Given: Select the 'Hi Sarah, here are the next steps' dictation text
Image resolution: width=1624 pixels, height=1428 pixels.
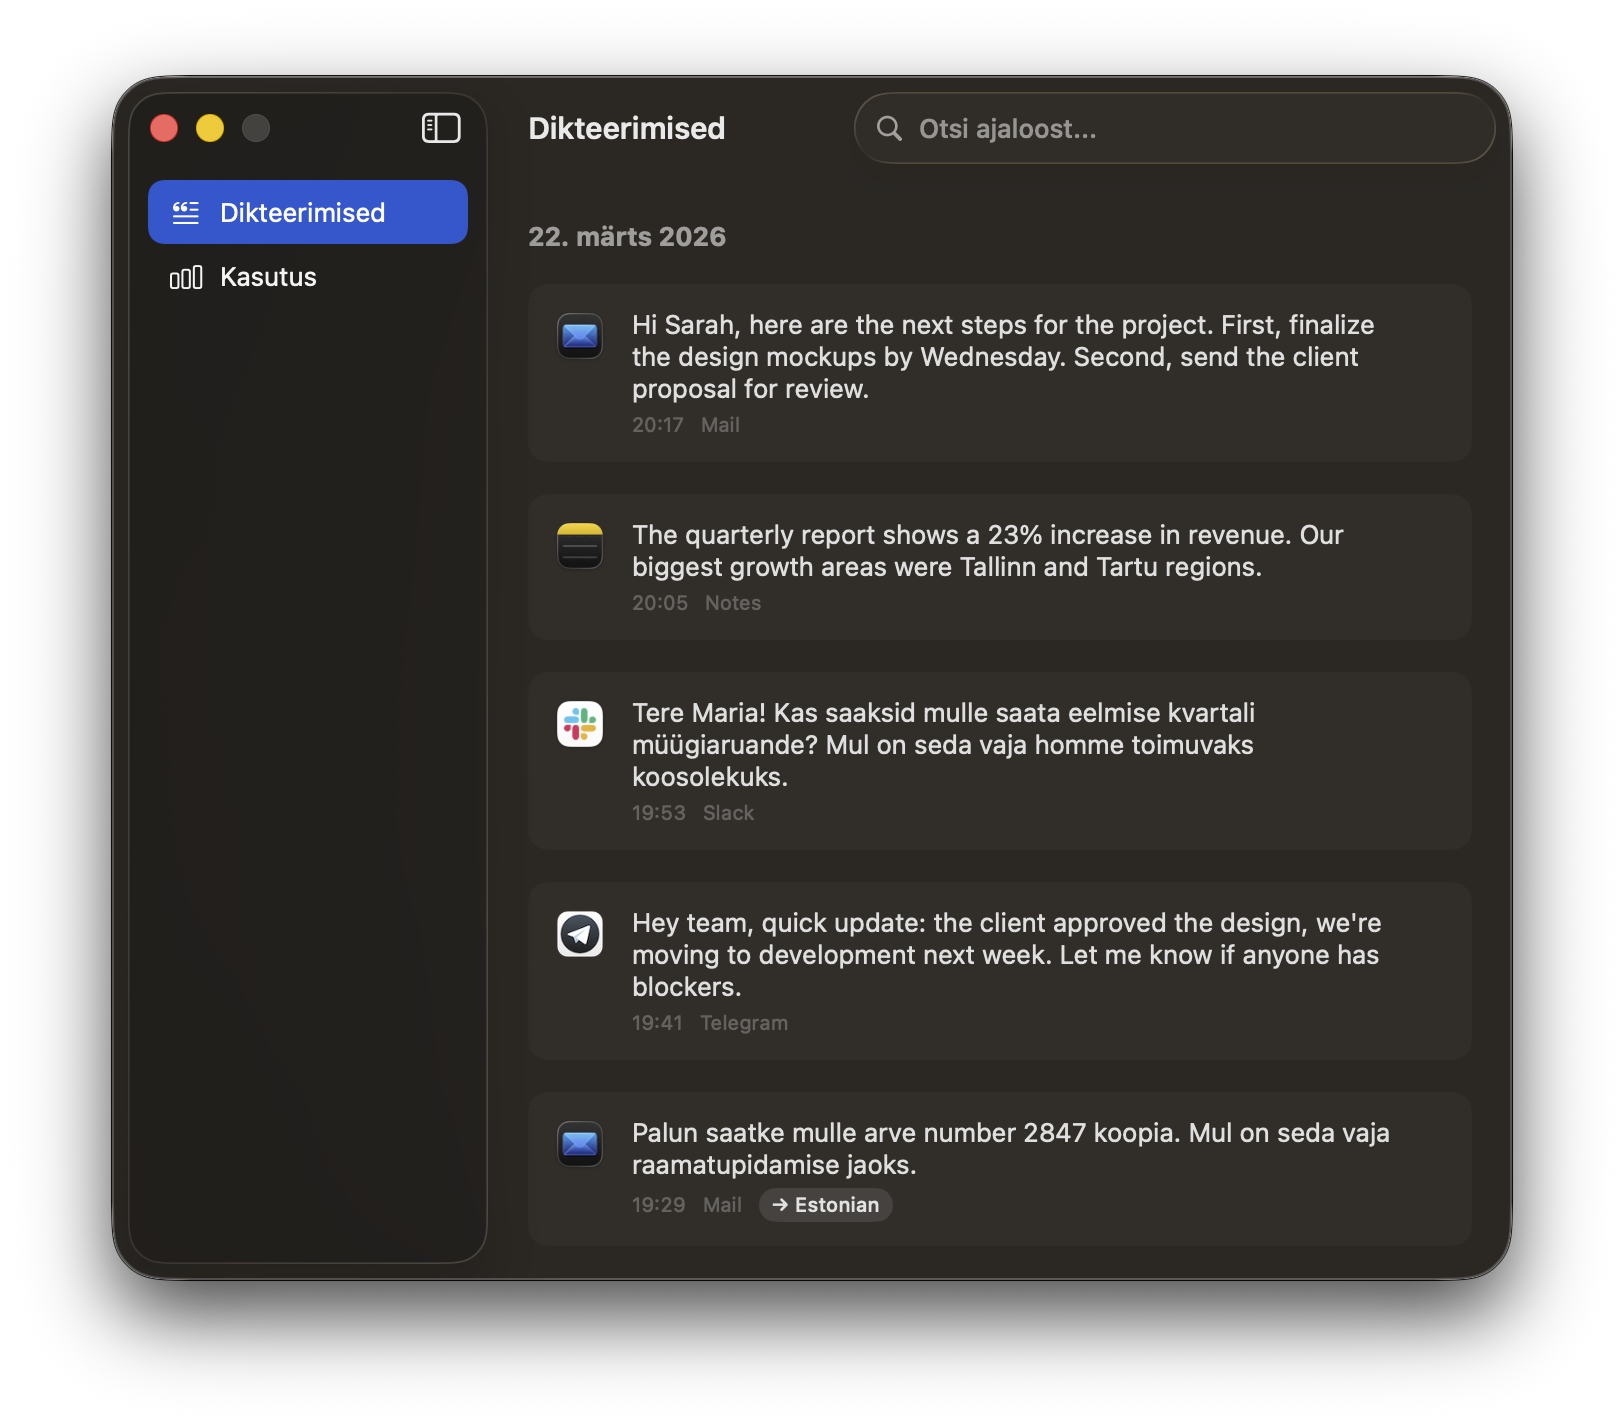Looking at the screenshot, I should click(x=1003, y=357).
